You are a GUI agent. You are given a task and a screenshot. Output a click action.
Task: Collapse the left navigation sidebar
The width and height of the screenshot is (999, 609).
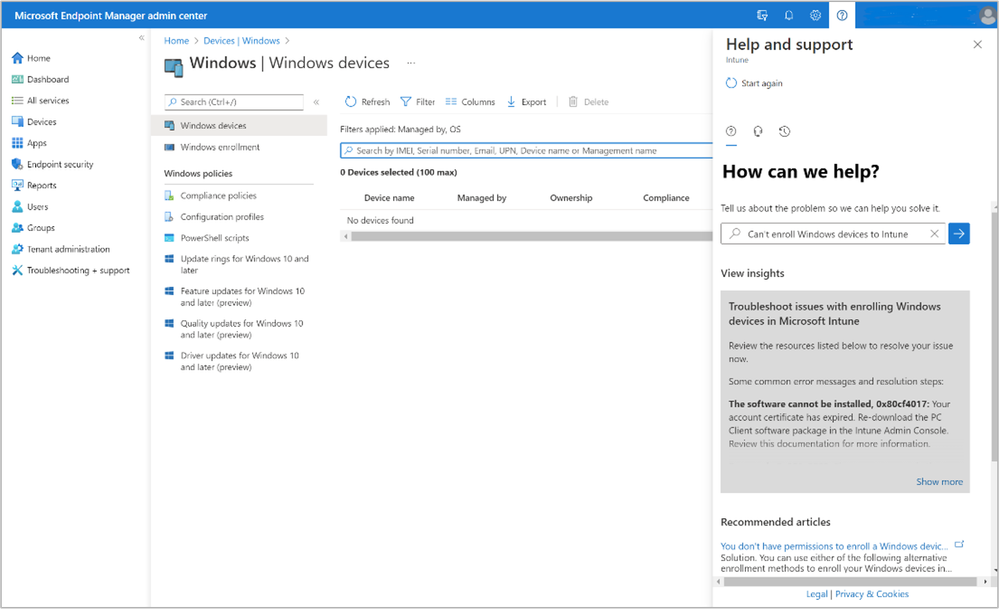click(141, 38)
